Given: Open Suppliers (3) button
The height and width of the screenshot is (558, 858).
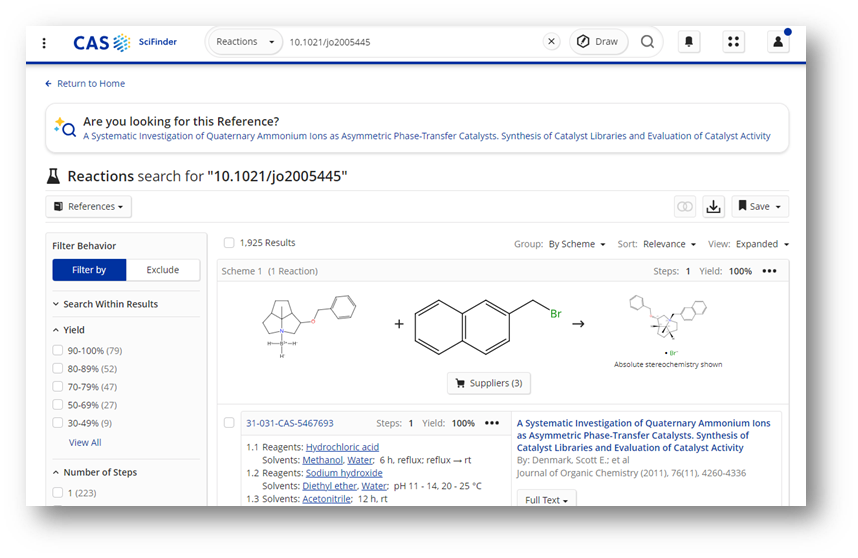Looking at the screenshot, I should click(x=489, y=383).
